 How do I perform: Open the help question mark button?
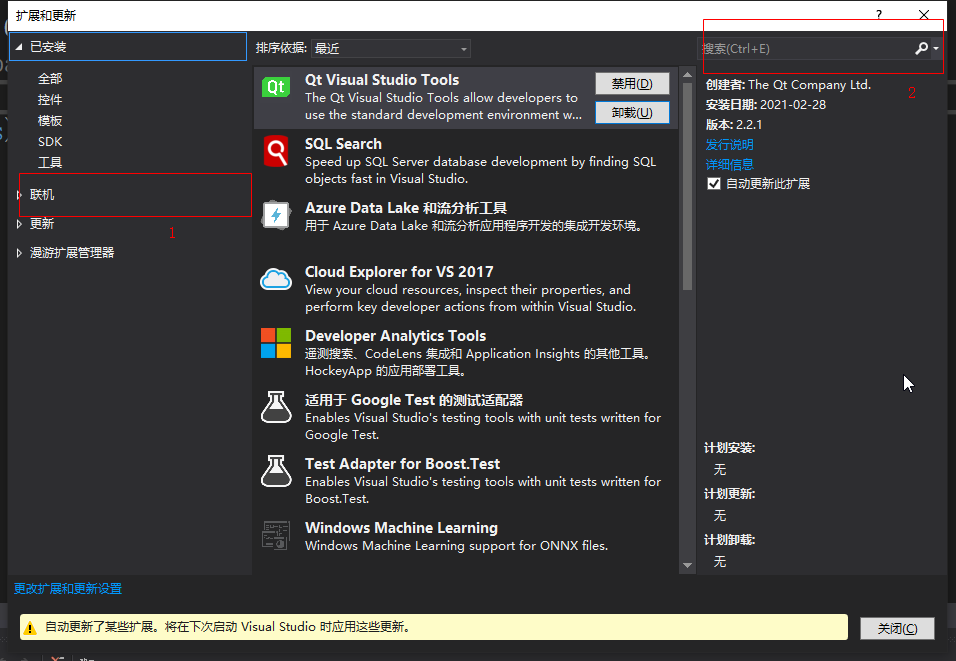point(879,15)
